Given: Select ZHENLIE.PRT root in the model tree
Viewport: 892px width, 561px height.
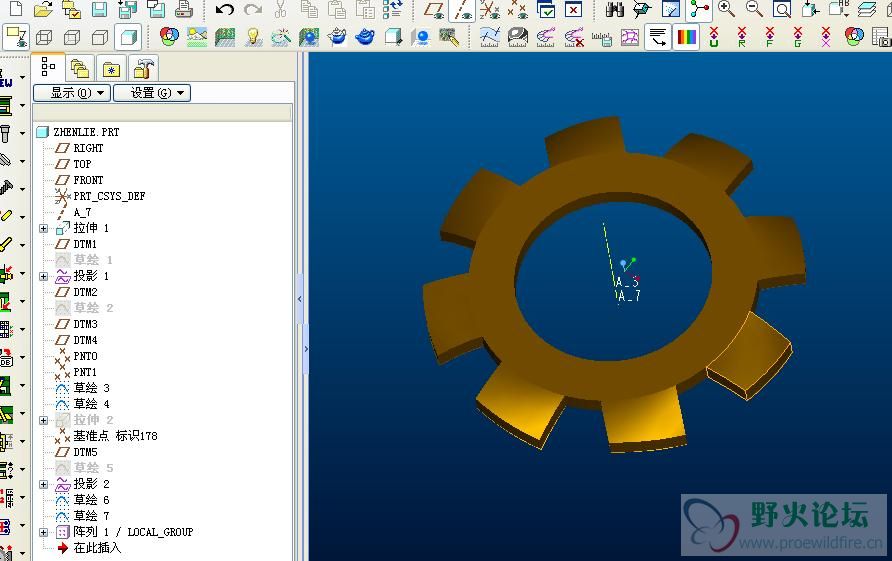Looking at the screenshot, I should pos(86,132).
